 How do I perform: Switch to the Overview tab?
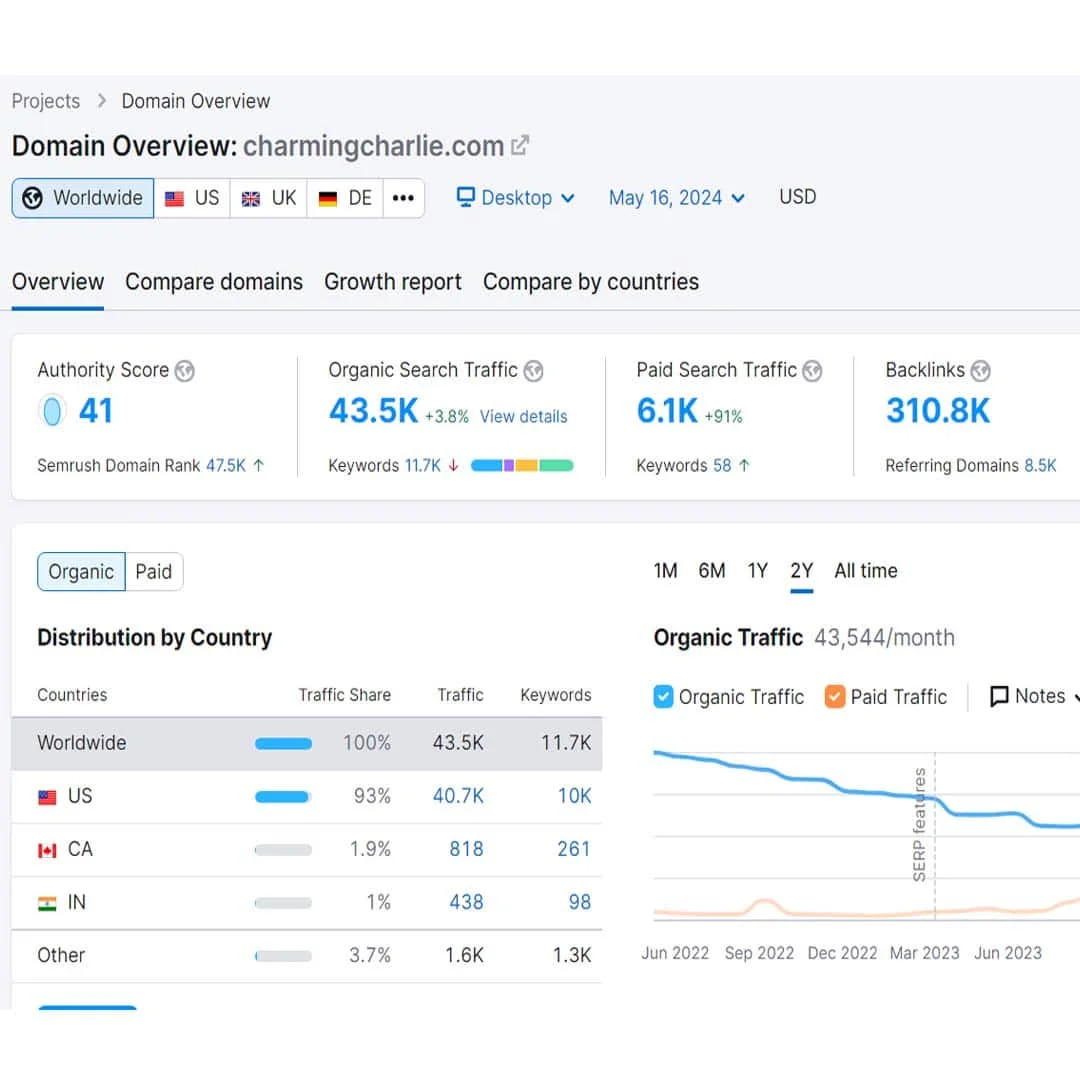click(x=58, y=282)
